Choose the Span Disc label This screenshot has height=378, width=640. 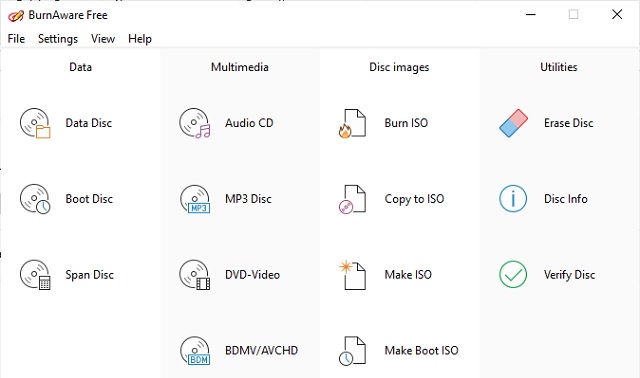click(89, 275)
